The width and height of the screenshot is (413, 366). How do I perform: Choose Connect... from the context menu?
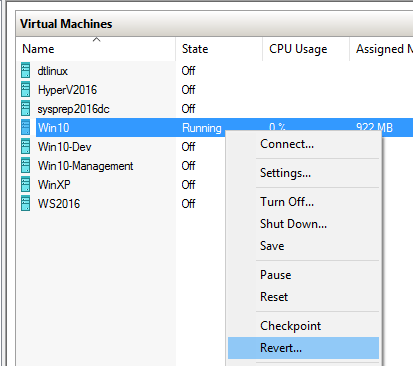pyautogui.click(x=303, y=144)
